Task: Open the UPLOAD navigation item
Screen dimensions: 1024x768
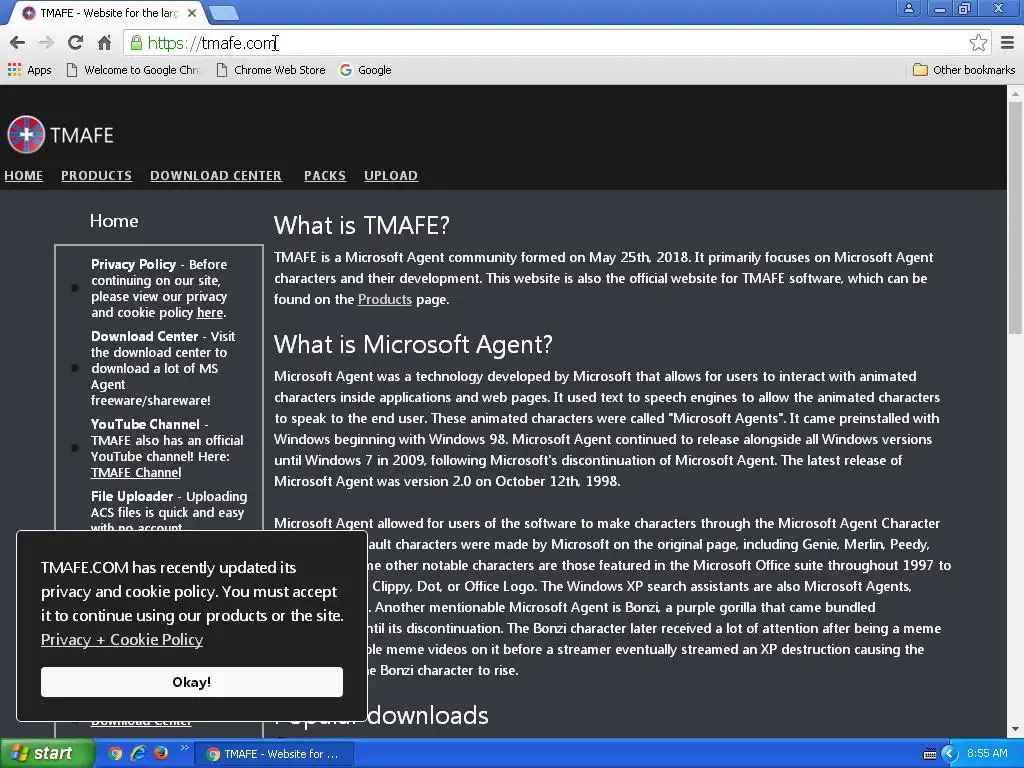Action: click(391, 176)
